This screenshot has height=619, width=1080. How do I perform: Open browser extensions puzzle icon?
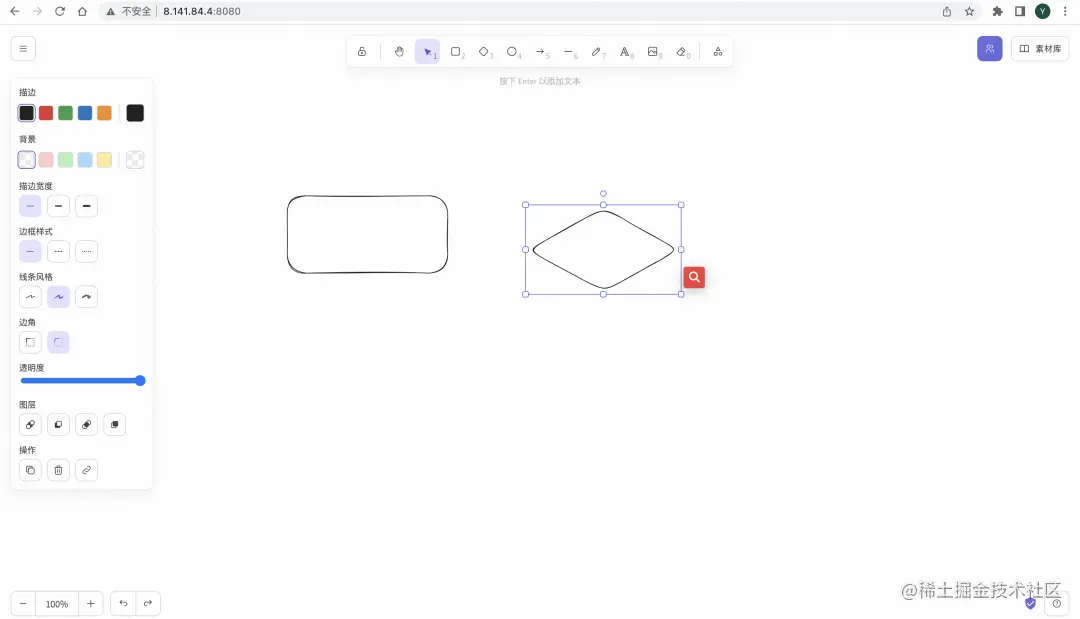(997, 11)
